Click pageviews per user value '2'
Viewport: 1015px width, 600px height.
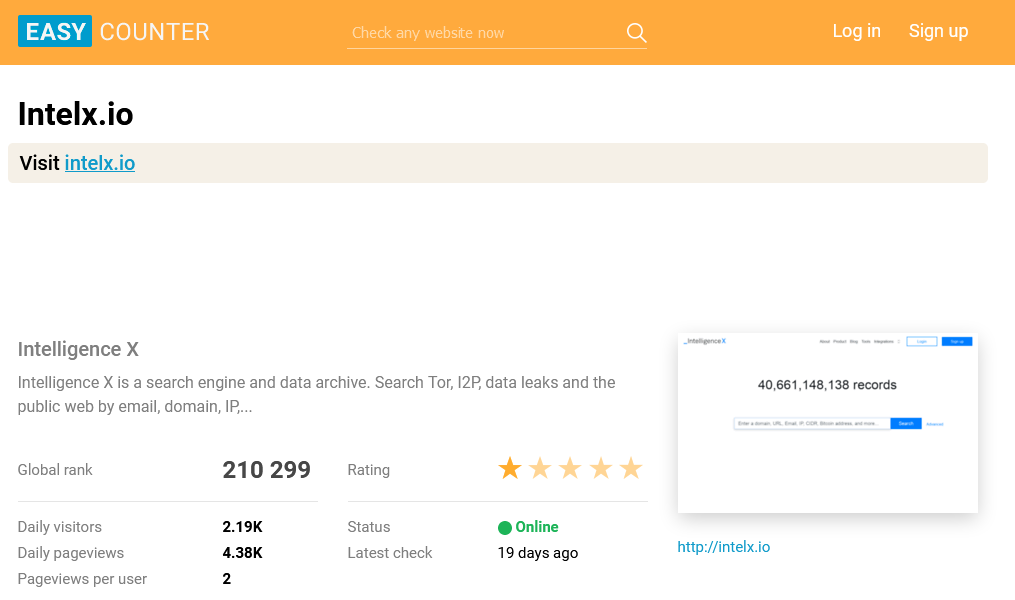click(x=227, y=579)
